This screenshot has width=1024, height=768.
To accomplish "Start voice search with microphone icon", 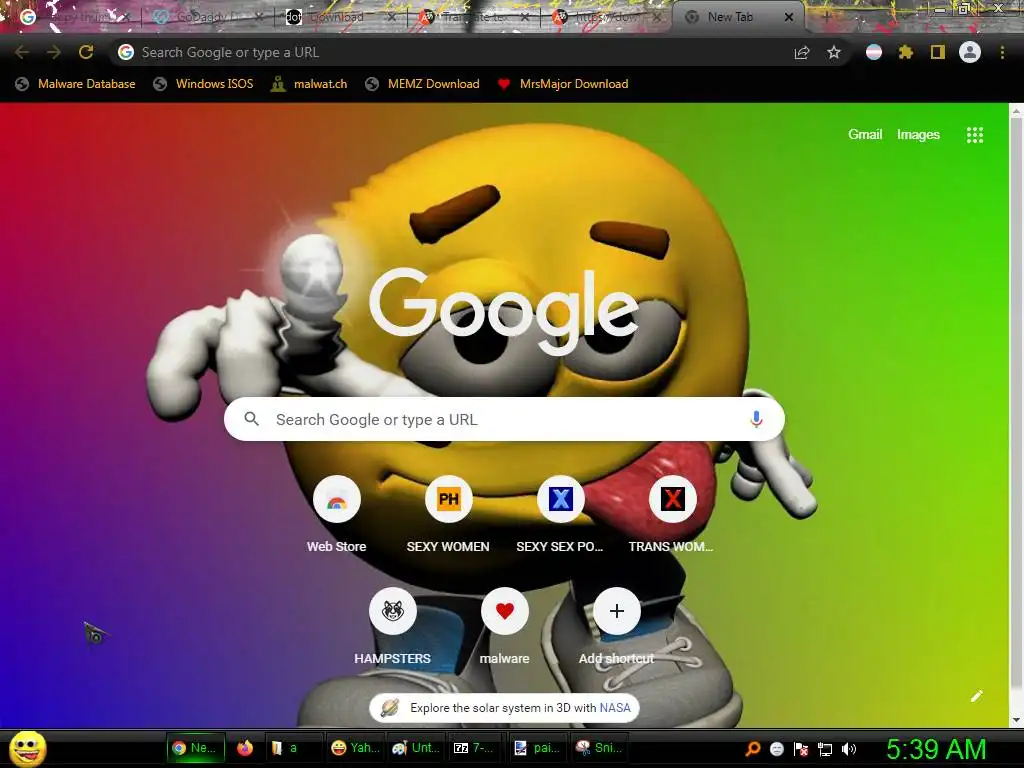I will coord(756,419).
